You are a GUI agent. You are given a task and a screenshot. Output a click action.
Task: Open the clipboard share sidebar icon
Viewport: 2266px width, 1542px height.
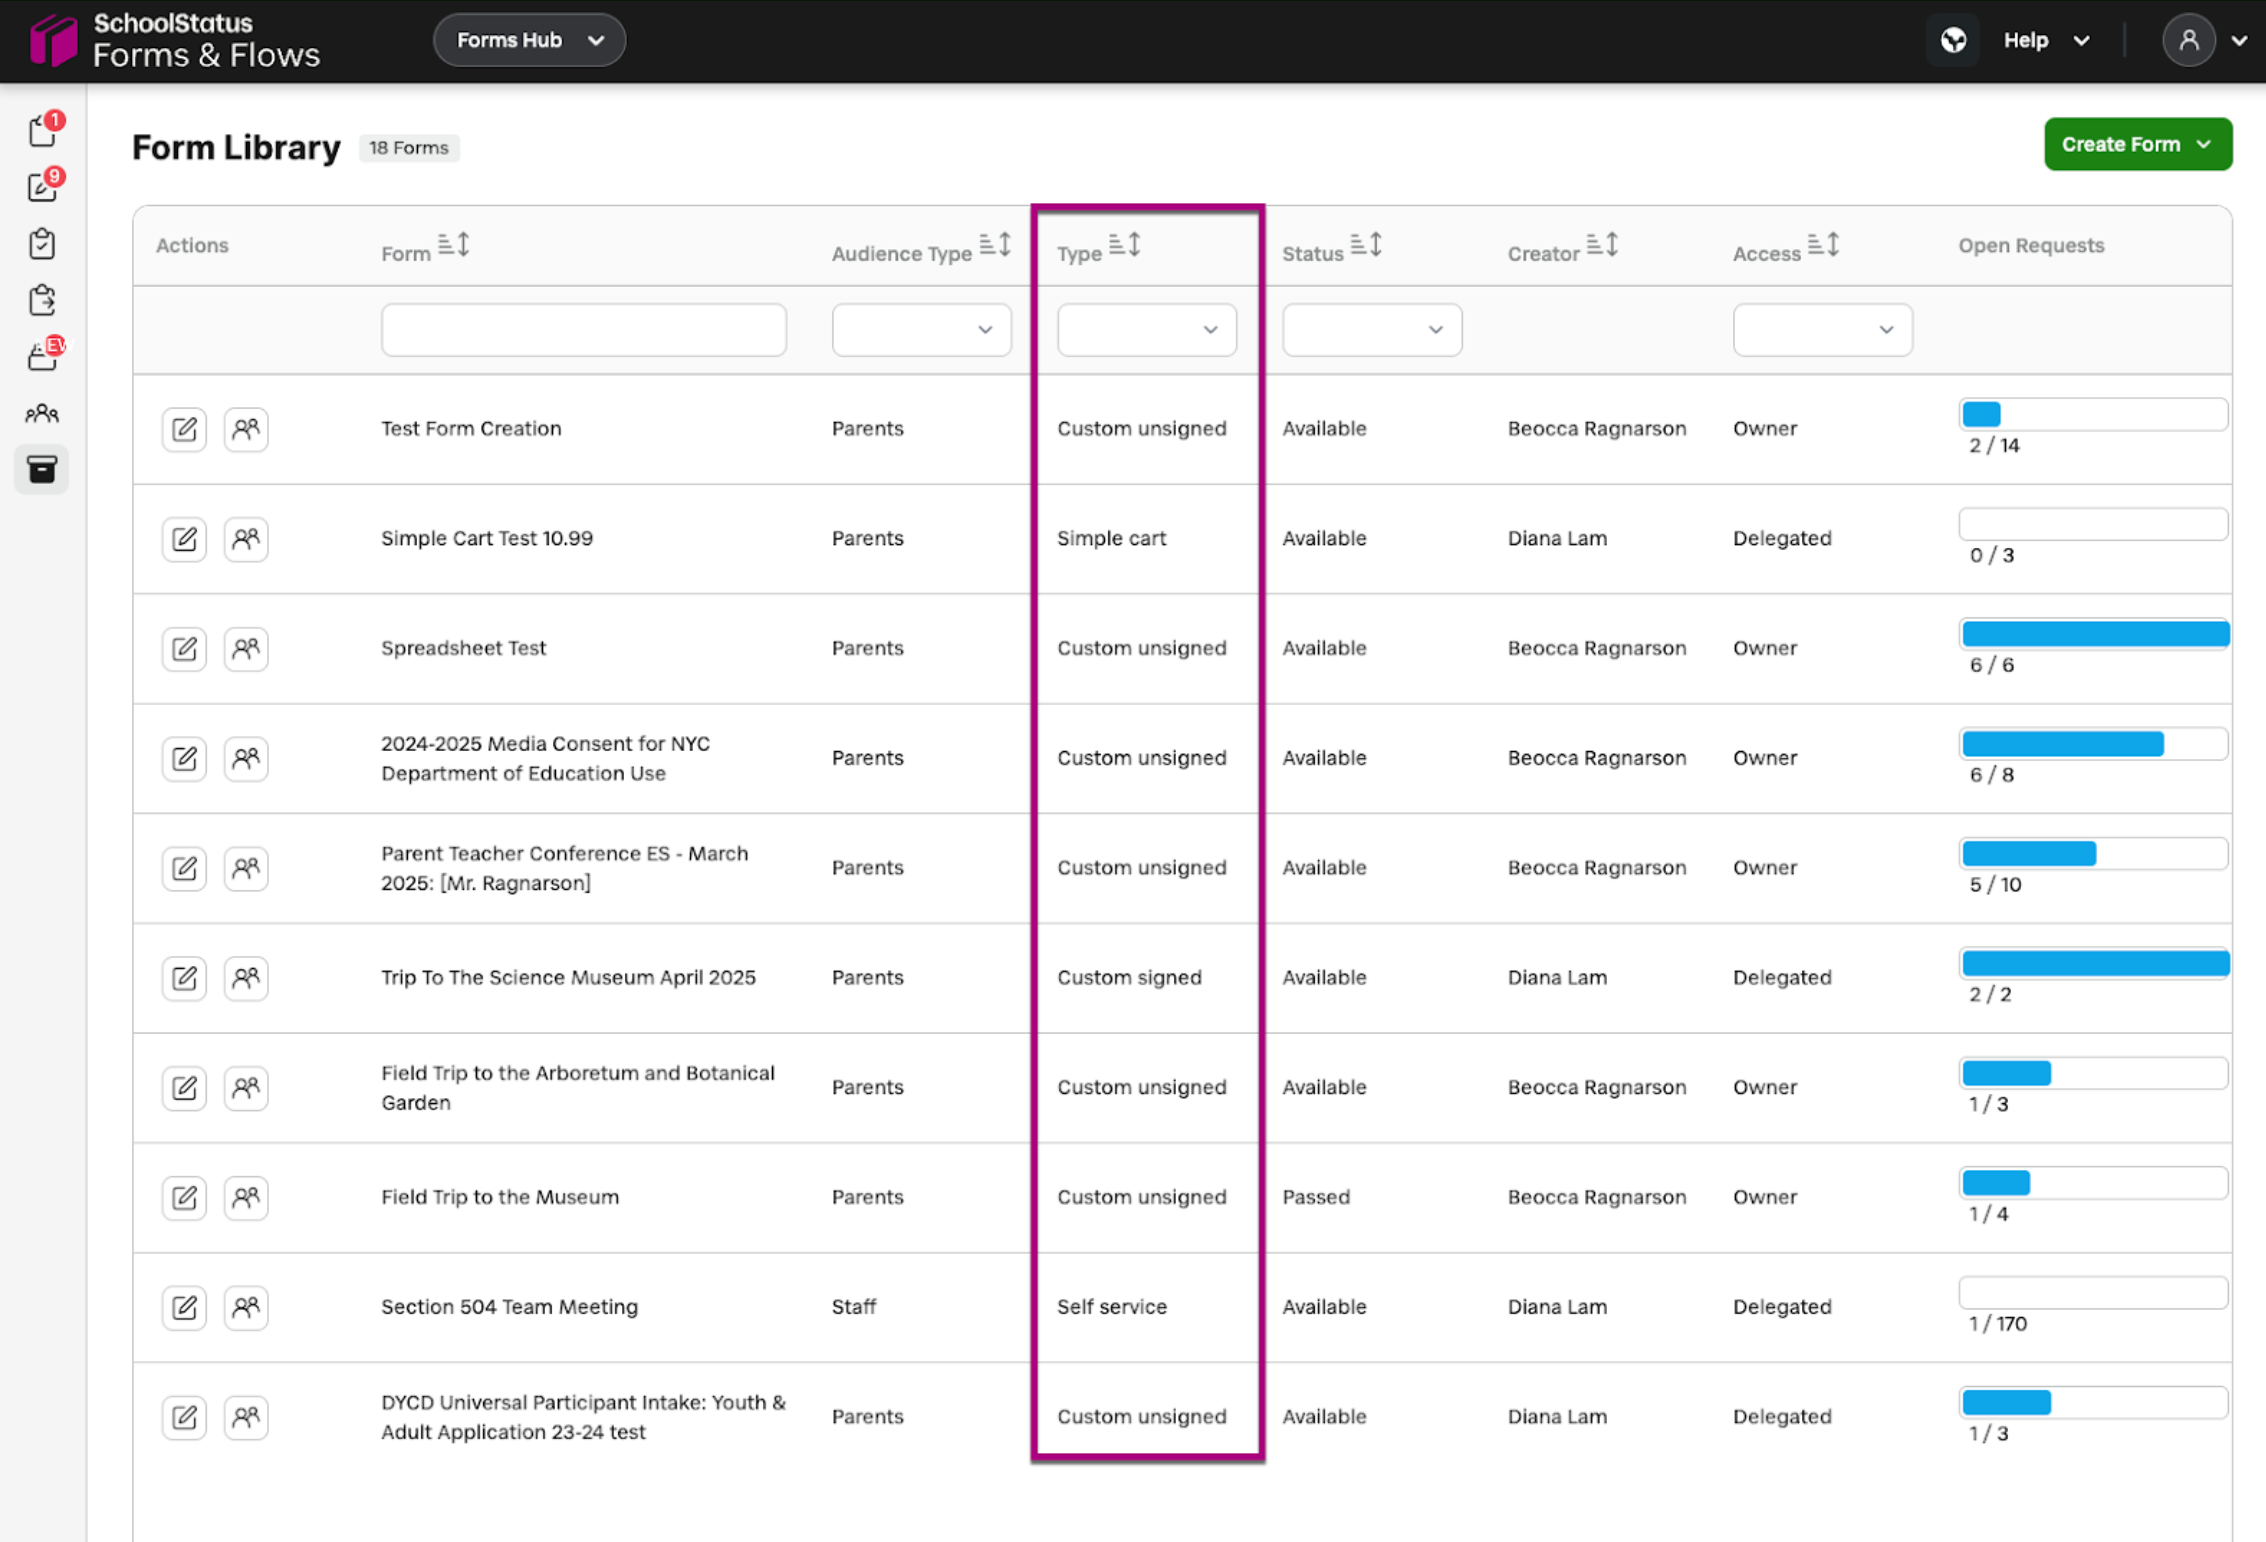[42, 300]
